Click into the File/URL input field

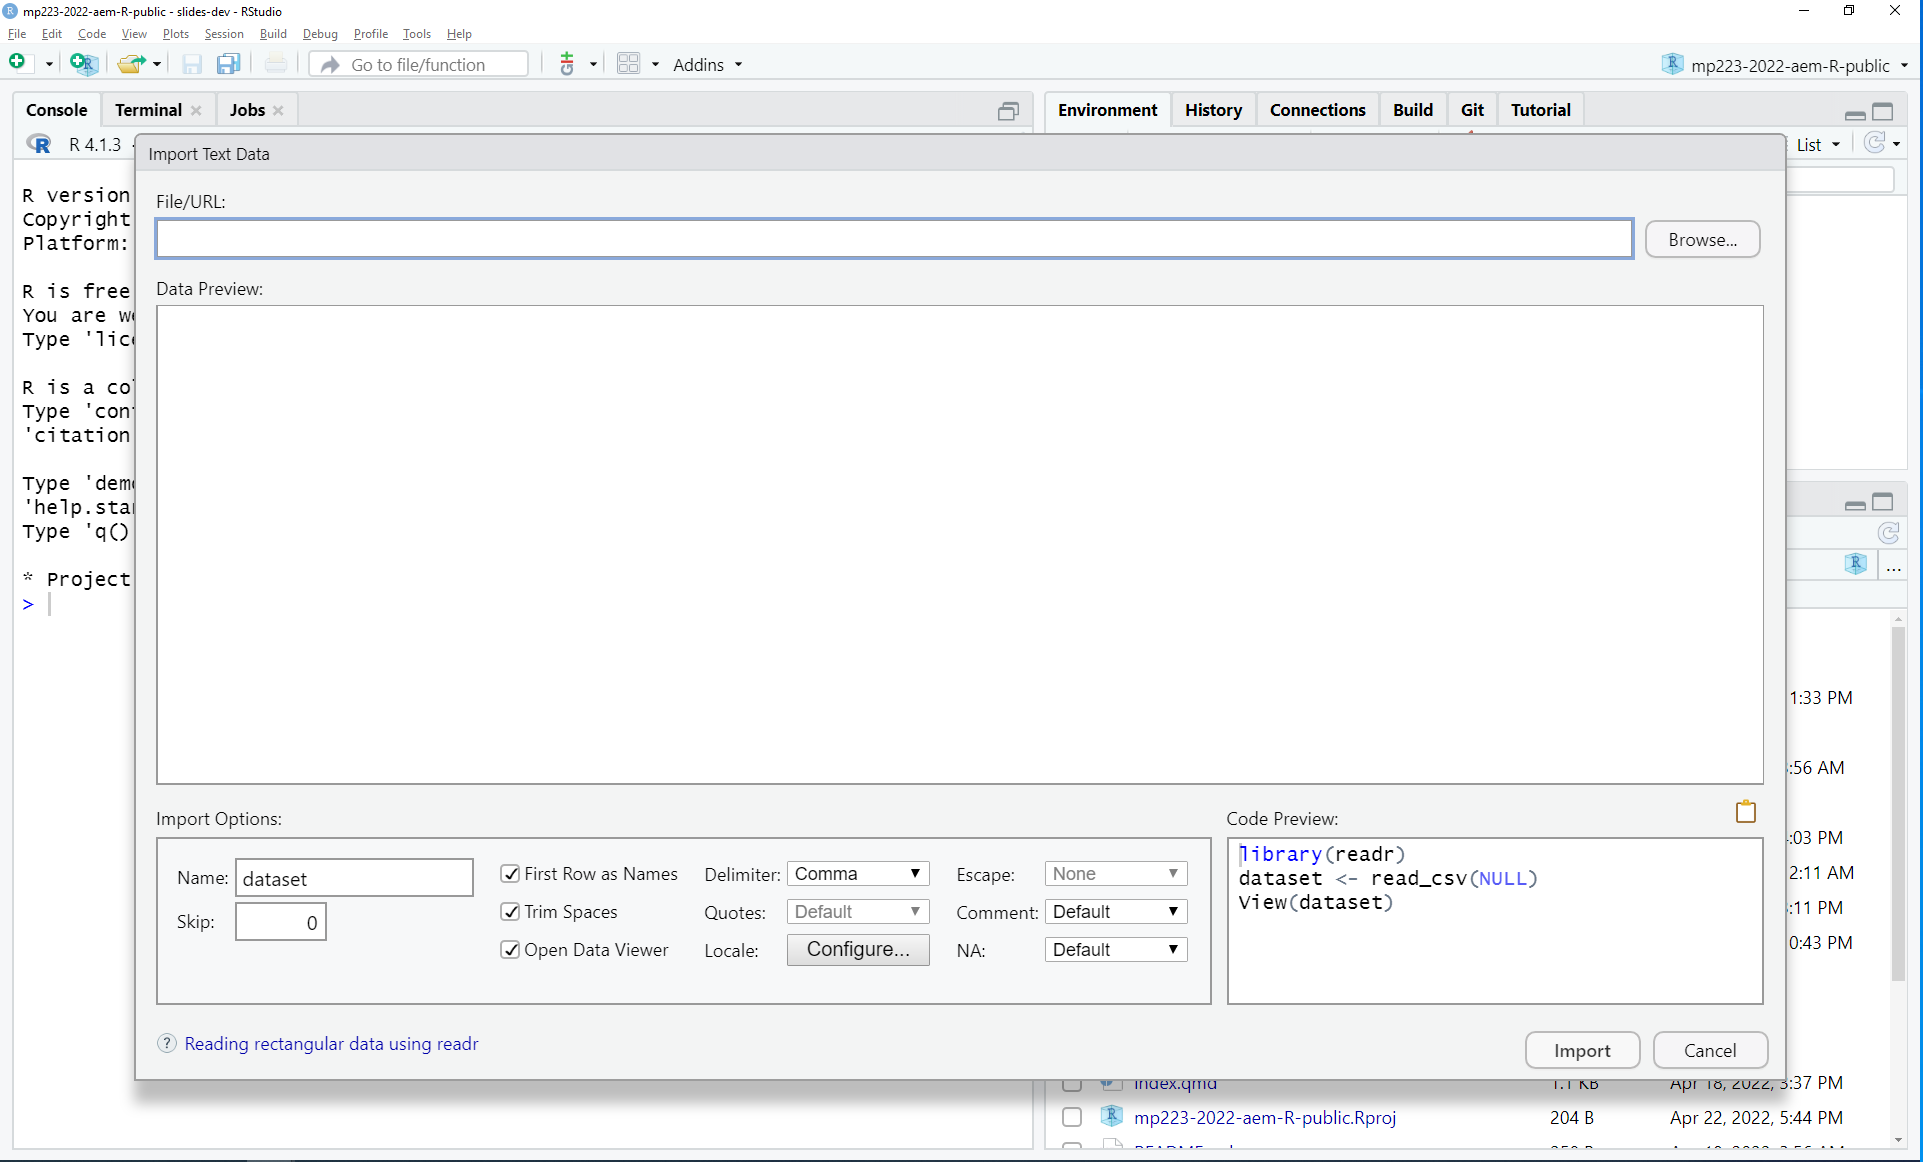click(x=894, y=240)
